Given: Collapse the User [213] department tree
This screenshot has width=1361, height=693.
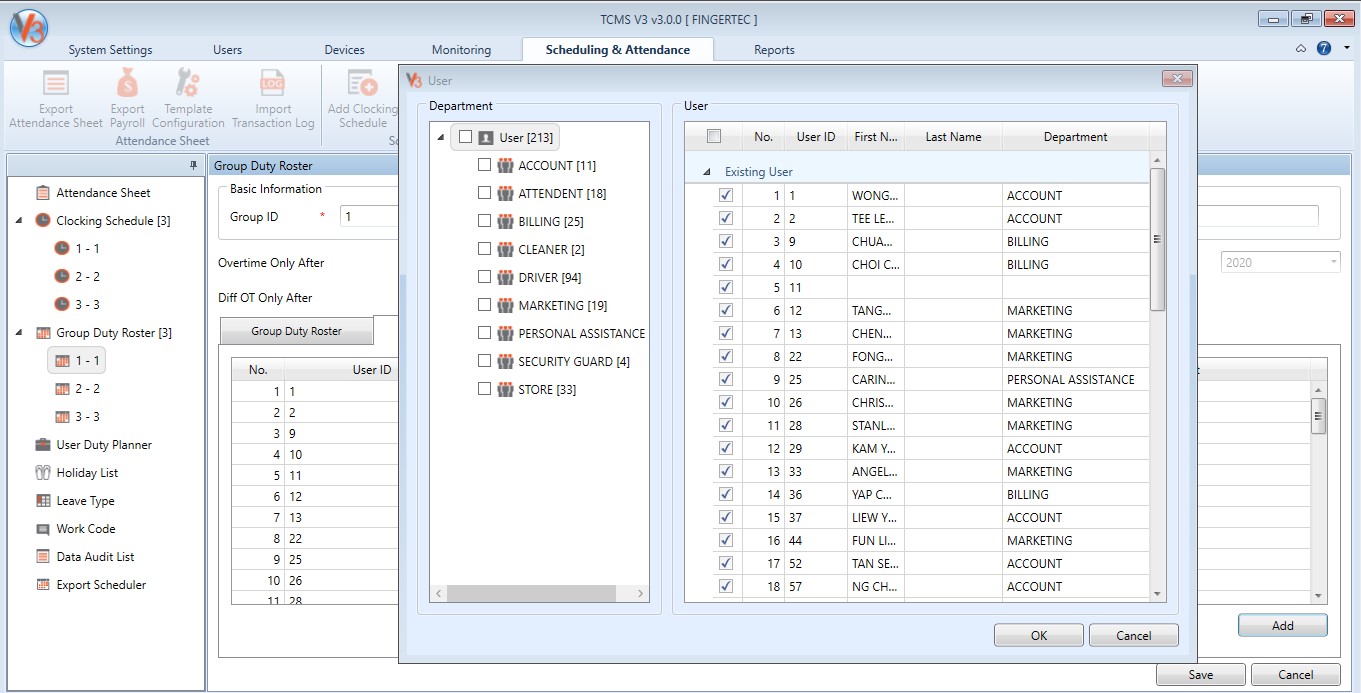Looking at the screenshot, I should (441, 138).
